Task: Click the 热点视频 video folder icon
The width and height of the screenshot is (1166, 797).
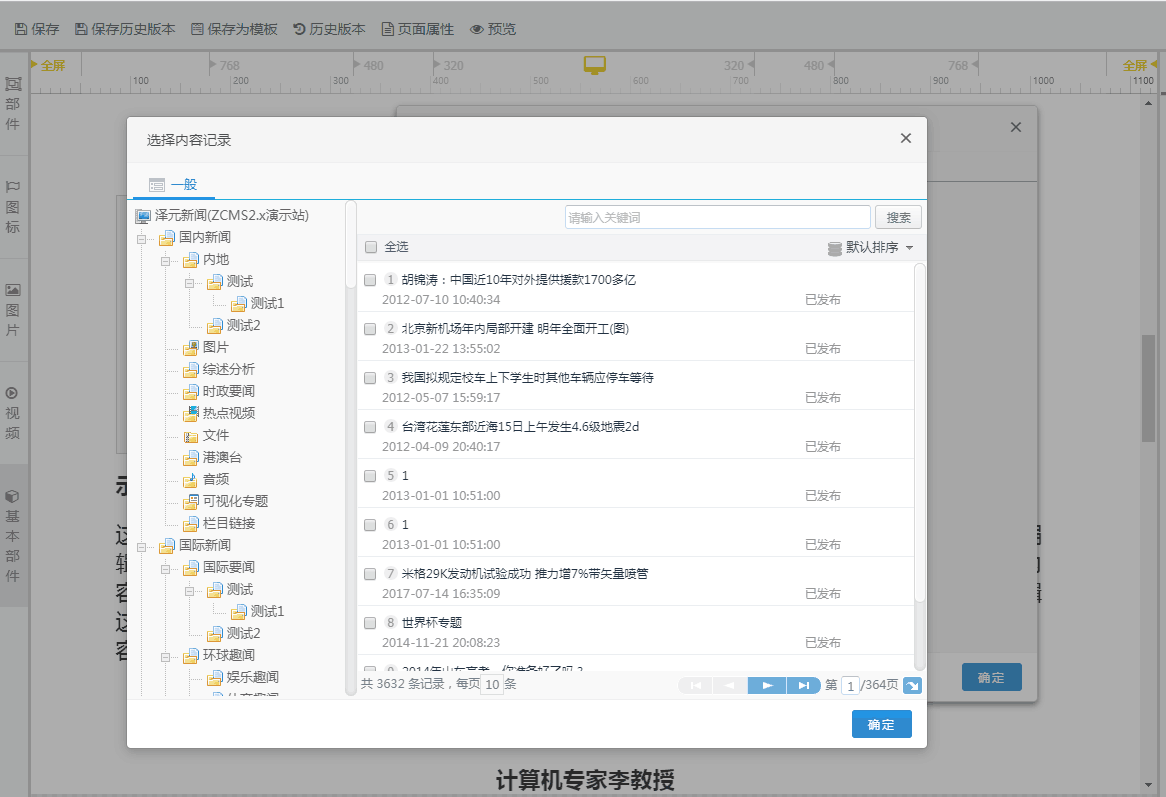Action: click(191, 413)
